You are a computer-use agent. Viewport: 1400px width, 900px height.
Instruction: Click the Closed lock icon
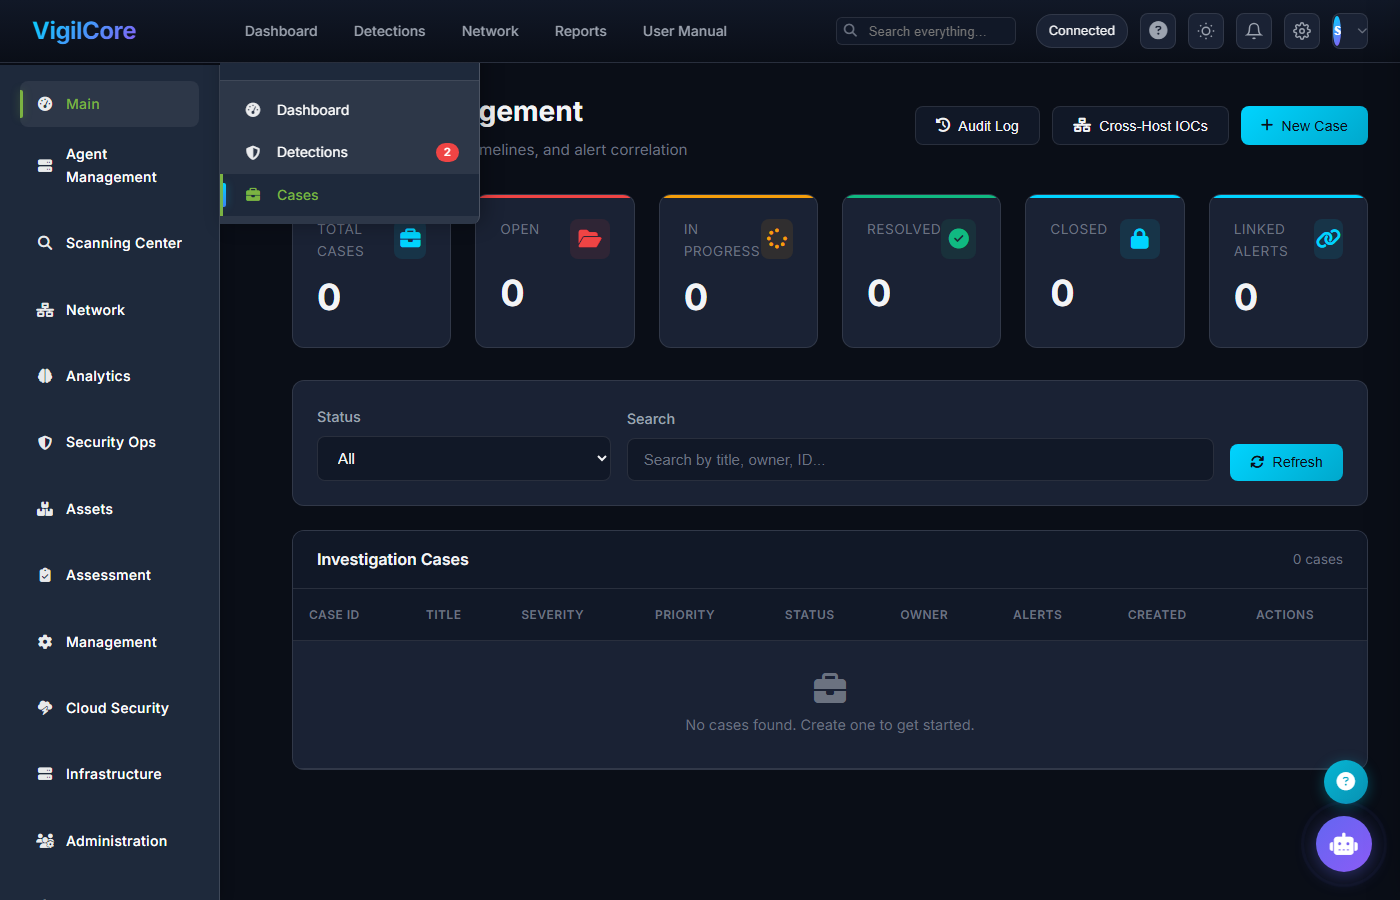point(1140,239)
